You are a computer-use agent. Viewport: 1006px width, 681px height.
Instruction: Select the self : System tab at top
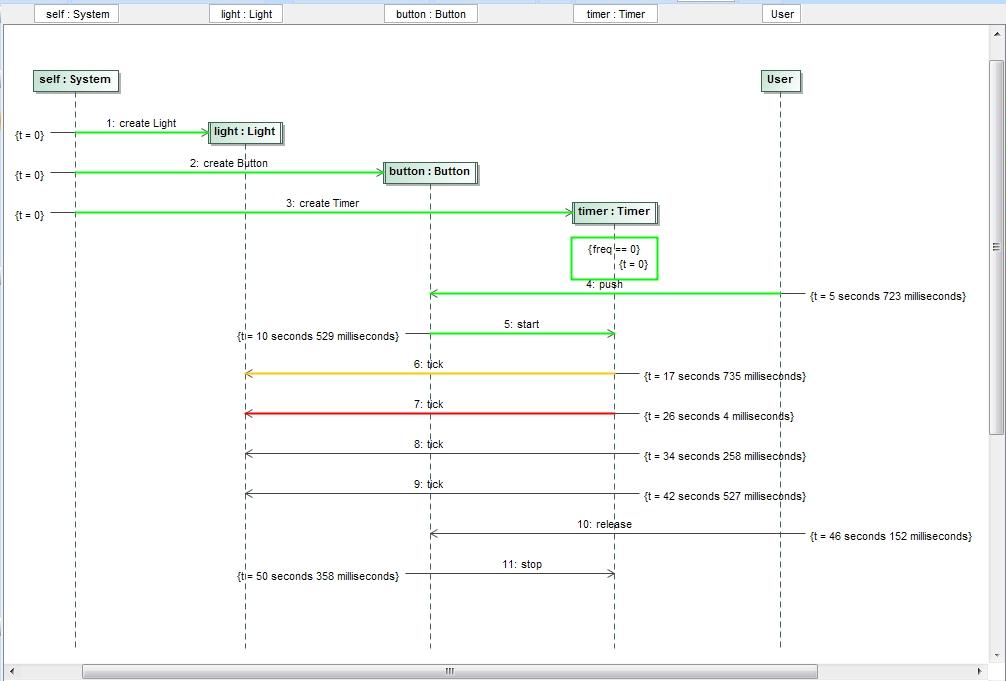tap(76, 13)
